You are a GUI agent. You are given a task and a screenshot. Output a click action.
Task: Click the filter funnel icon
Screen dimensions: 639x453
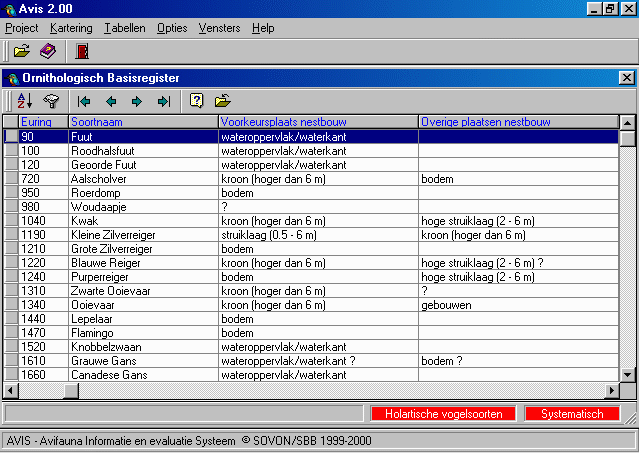[x=51, y=101]
